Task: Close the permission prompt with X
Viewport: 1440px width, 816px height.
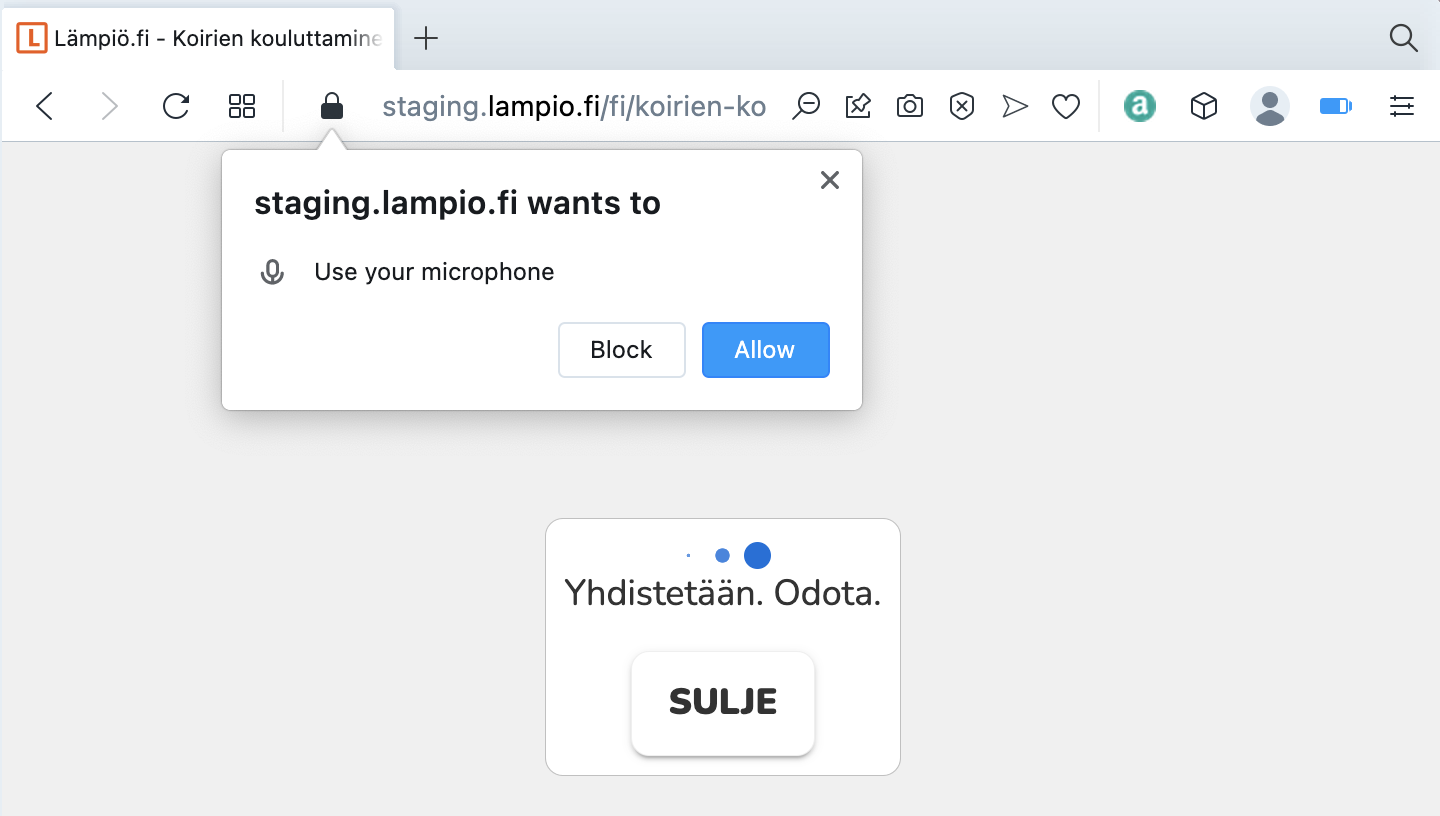Action: pyautogui.click(x=830, y=180)
